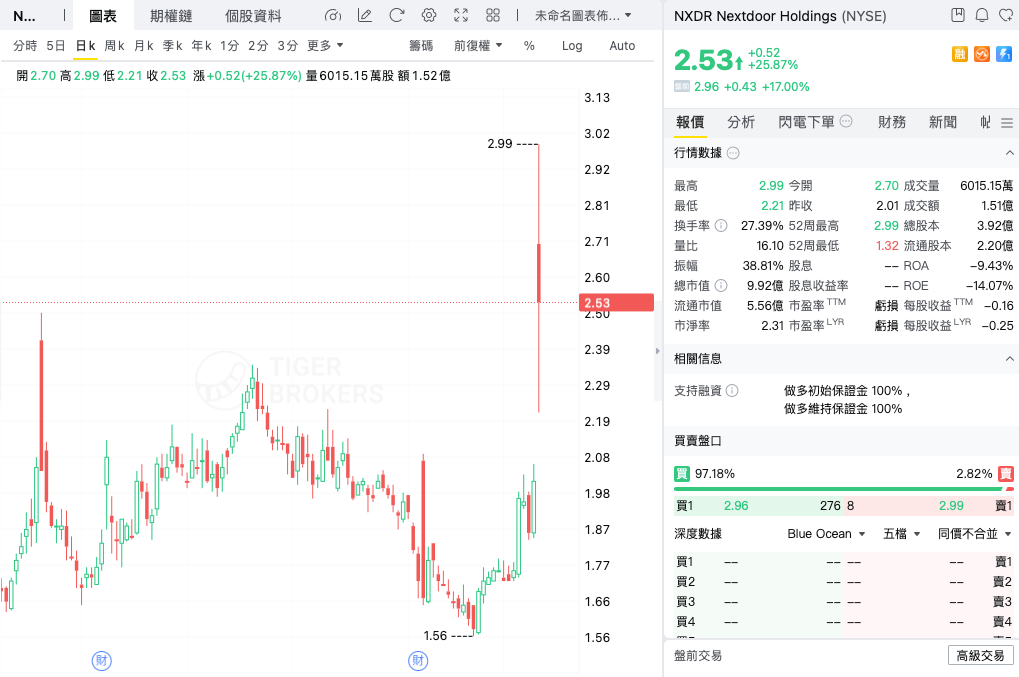The width and height of the screenshot is (1019, 677).
Task: Open the chart drawing pencil tool
Action: (x=365, y=16)
